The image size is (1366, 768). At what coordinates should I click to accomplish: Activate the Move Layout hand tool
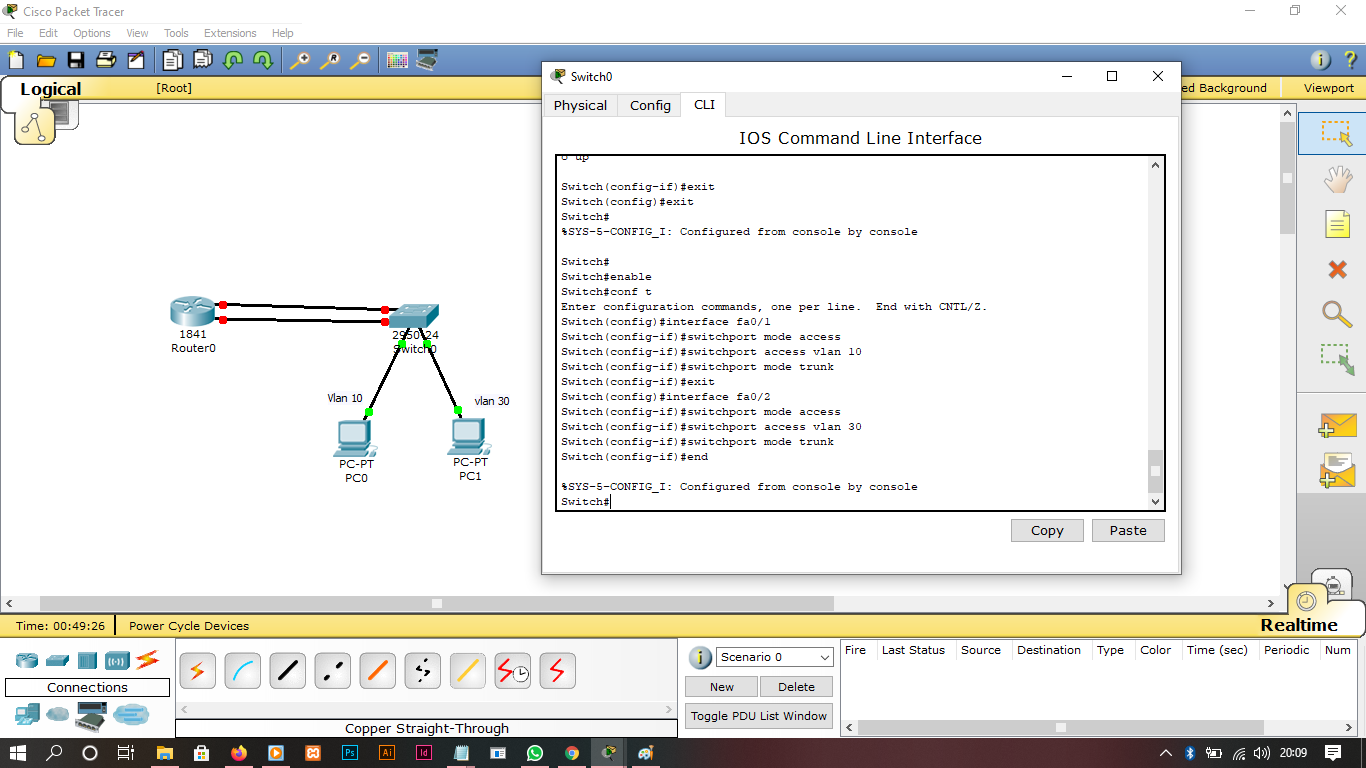pyautogui.click(x=1337, y=180)
